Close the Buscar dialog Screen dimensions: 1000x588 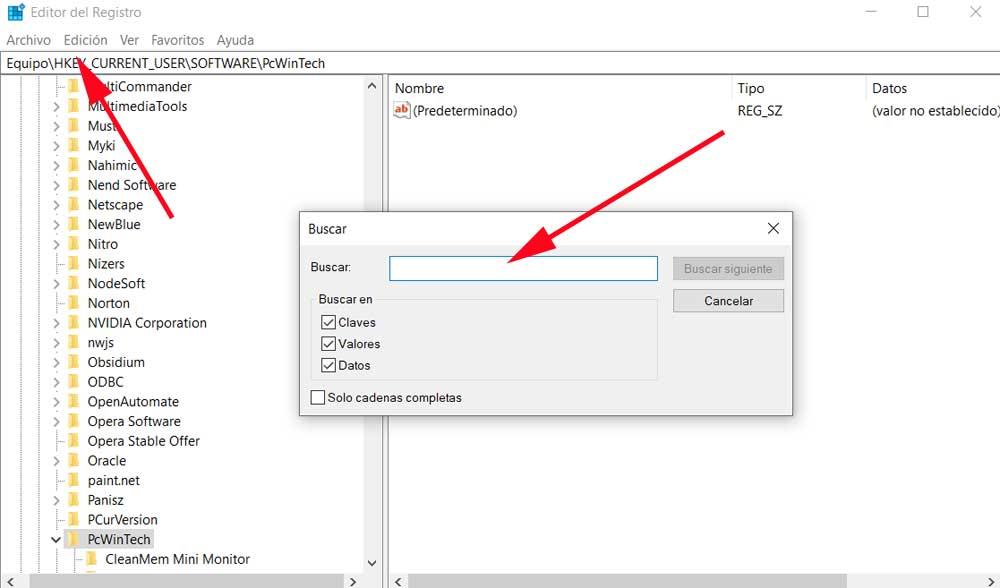[773, 228]
